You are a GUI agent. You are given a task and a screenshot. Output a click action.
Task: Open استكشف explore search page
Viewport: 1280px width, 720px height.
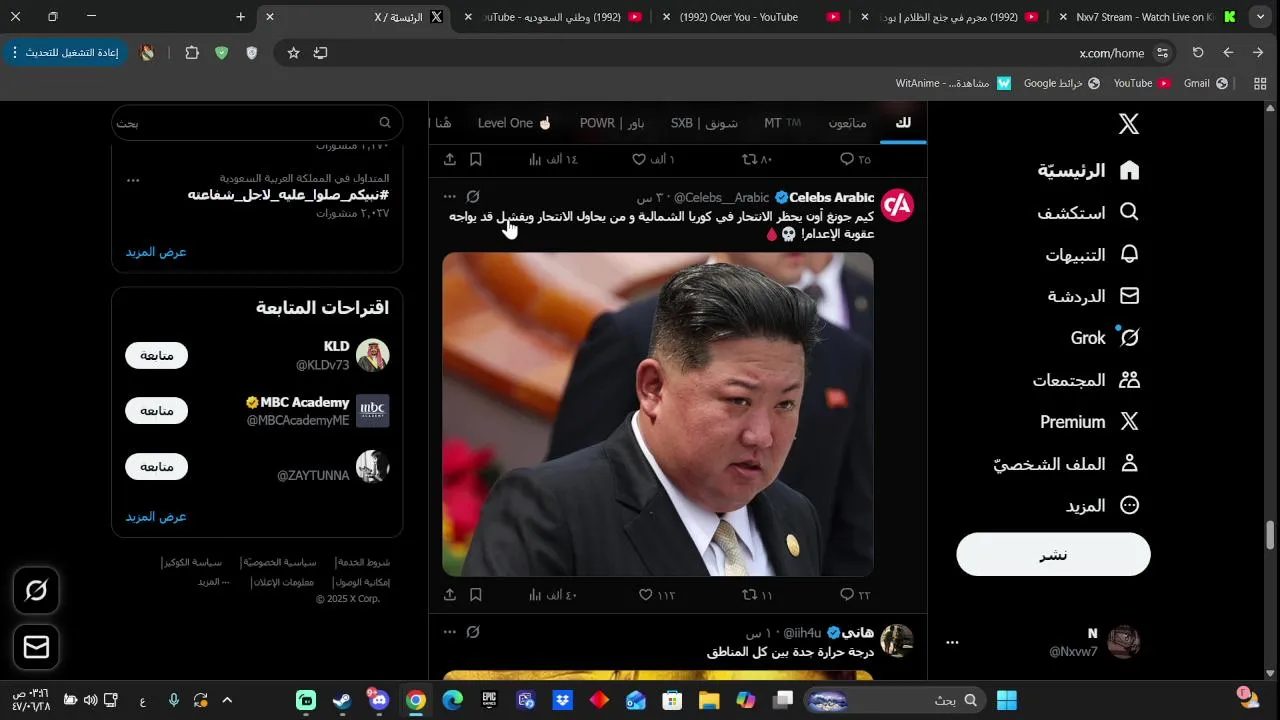click(1089, 212)
